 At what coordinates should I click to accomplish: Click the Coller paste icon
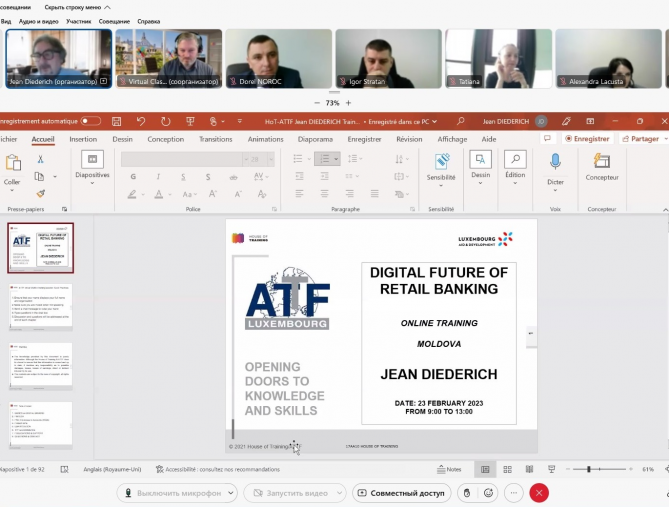tap(12, 165)
